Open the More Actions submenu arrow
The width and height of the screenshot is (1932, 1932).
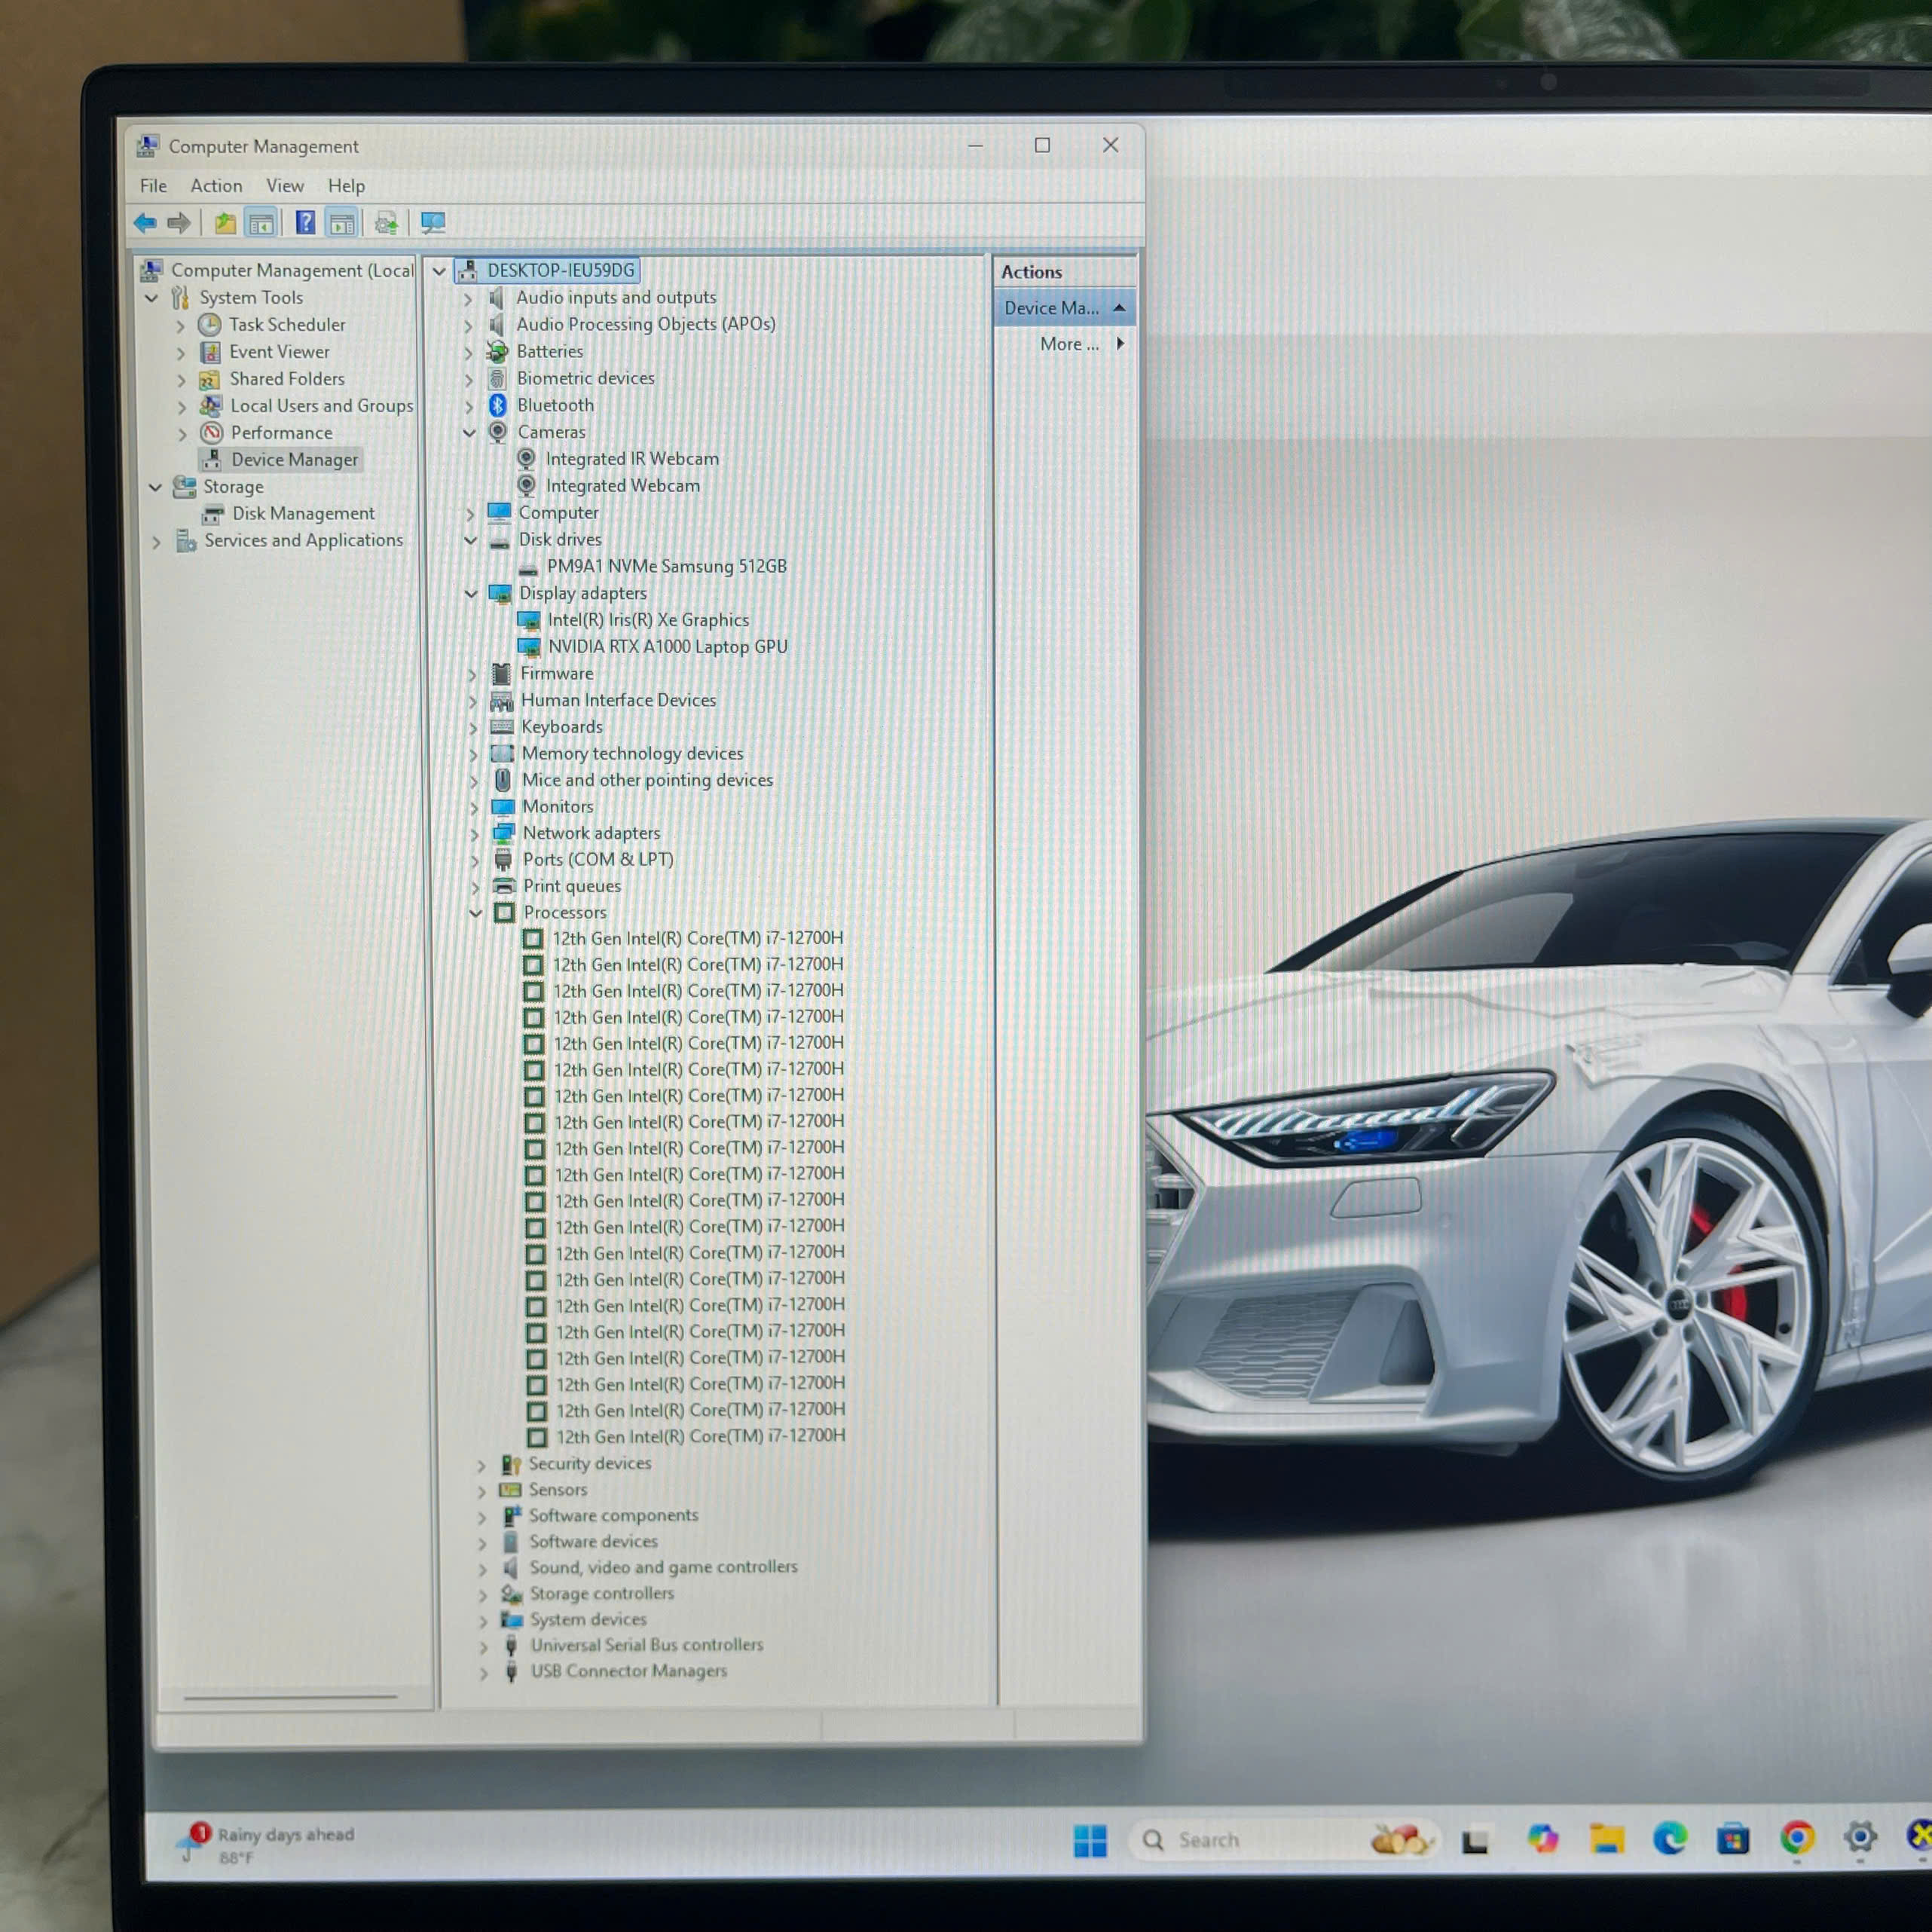point(1120,343)
